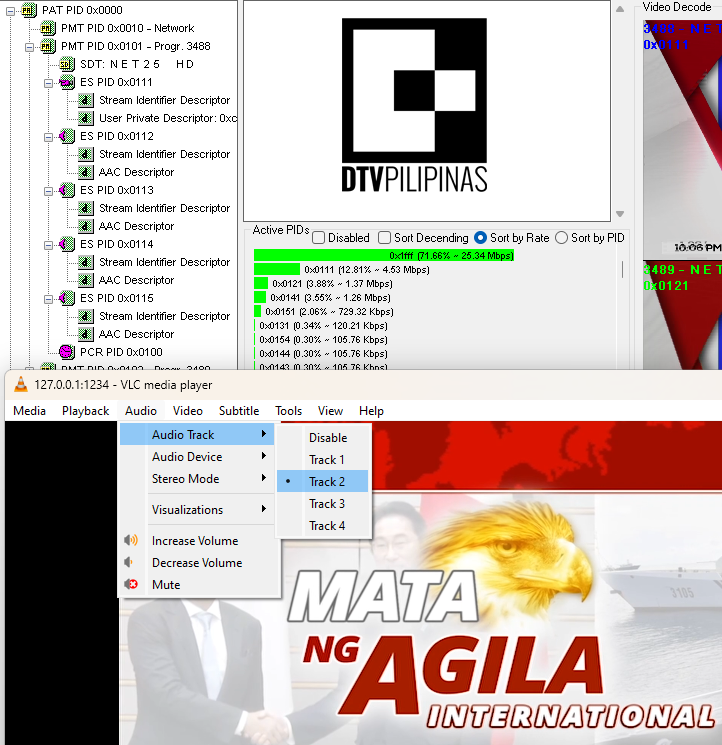The image size is (722, 745).
Task: Click Stream Identifier Descriptor icon under PID 0x0114
Action: point(86,262)
